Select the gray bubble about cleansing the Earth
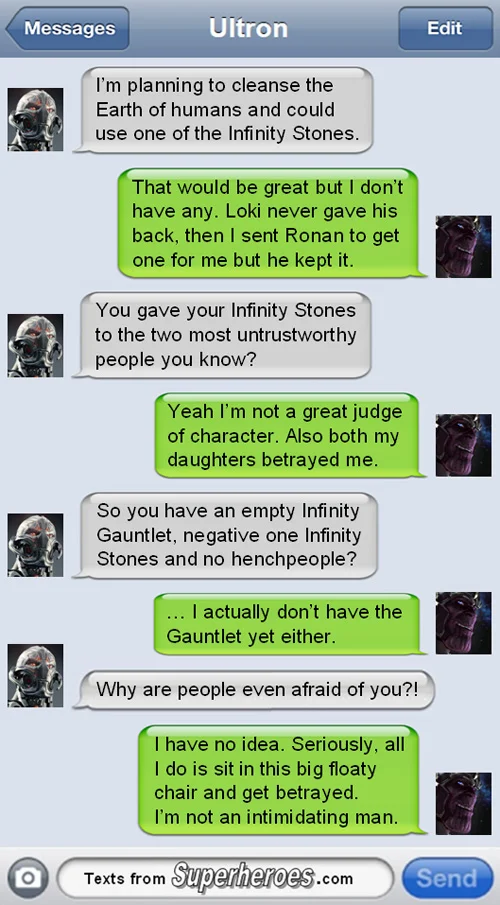 point(224,110)
